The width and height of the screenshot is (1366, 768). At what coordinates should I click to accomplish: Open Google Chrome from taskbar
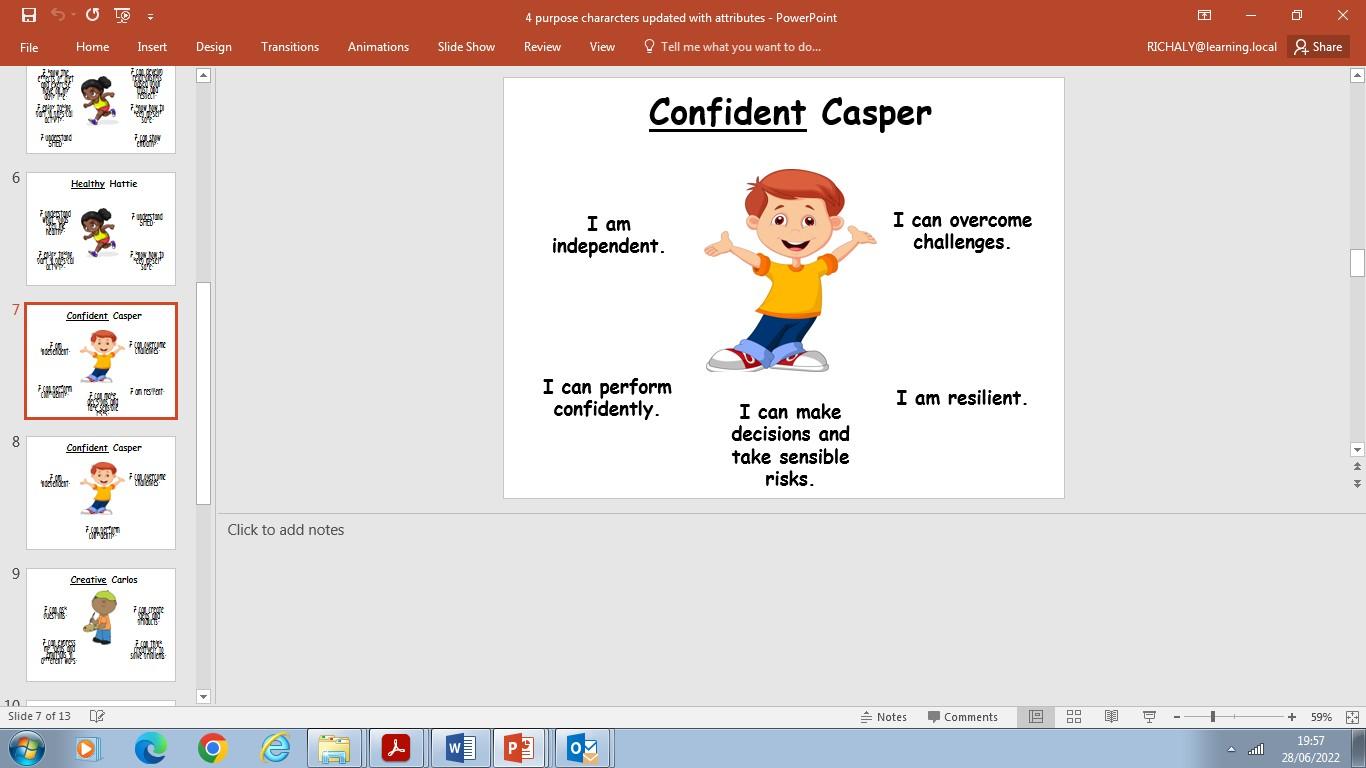tap(212, 748)
